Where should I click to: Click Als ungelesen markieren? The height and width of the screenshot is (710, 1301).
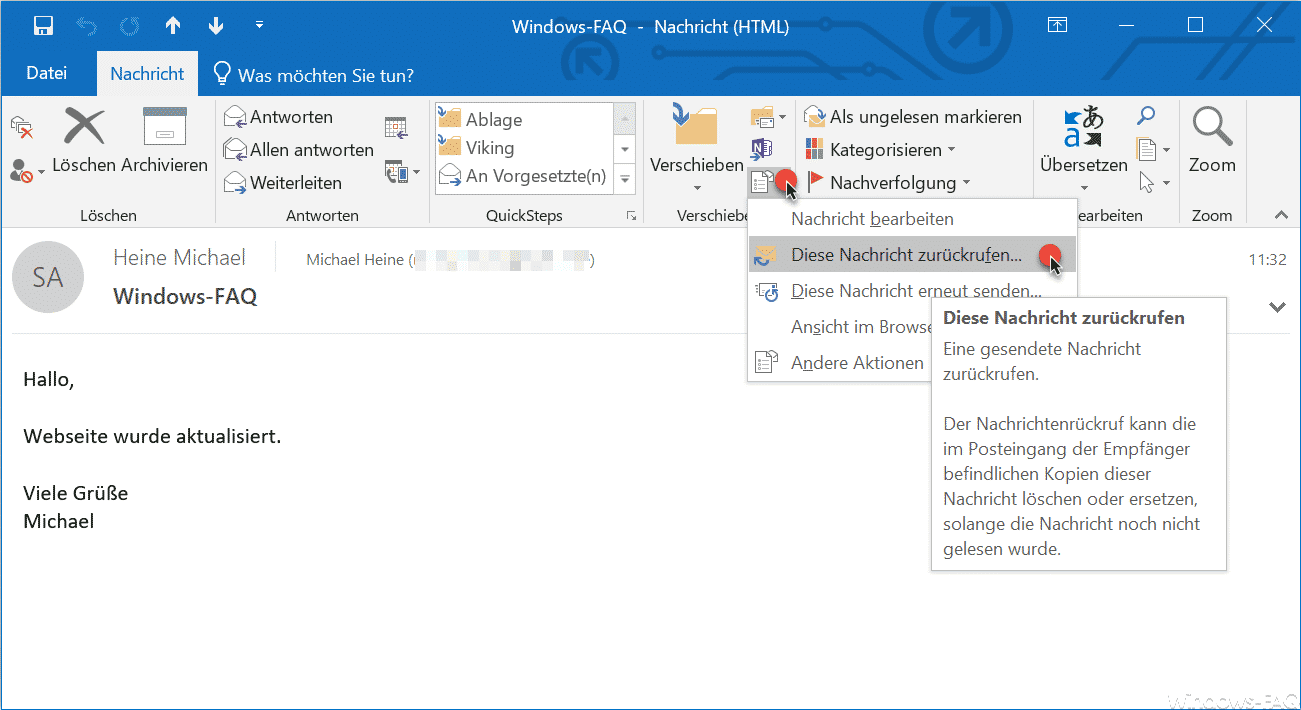tap(913, 117)
